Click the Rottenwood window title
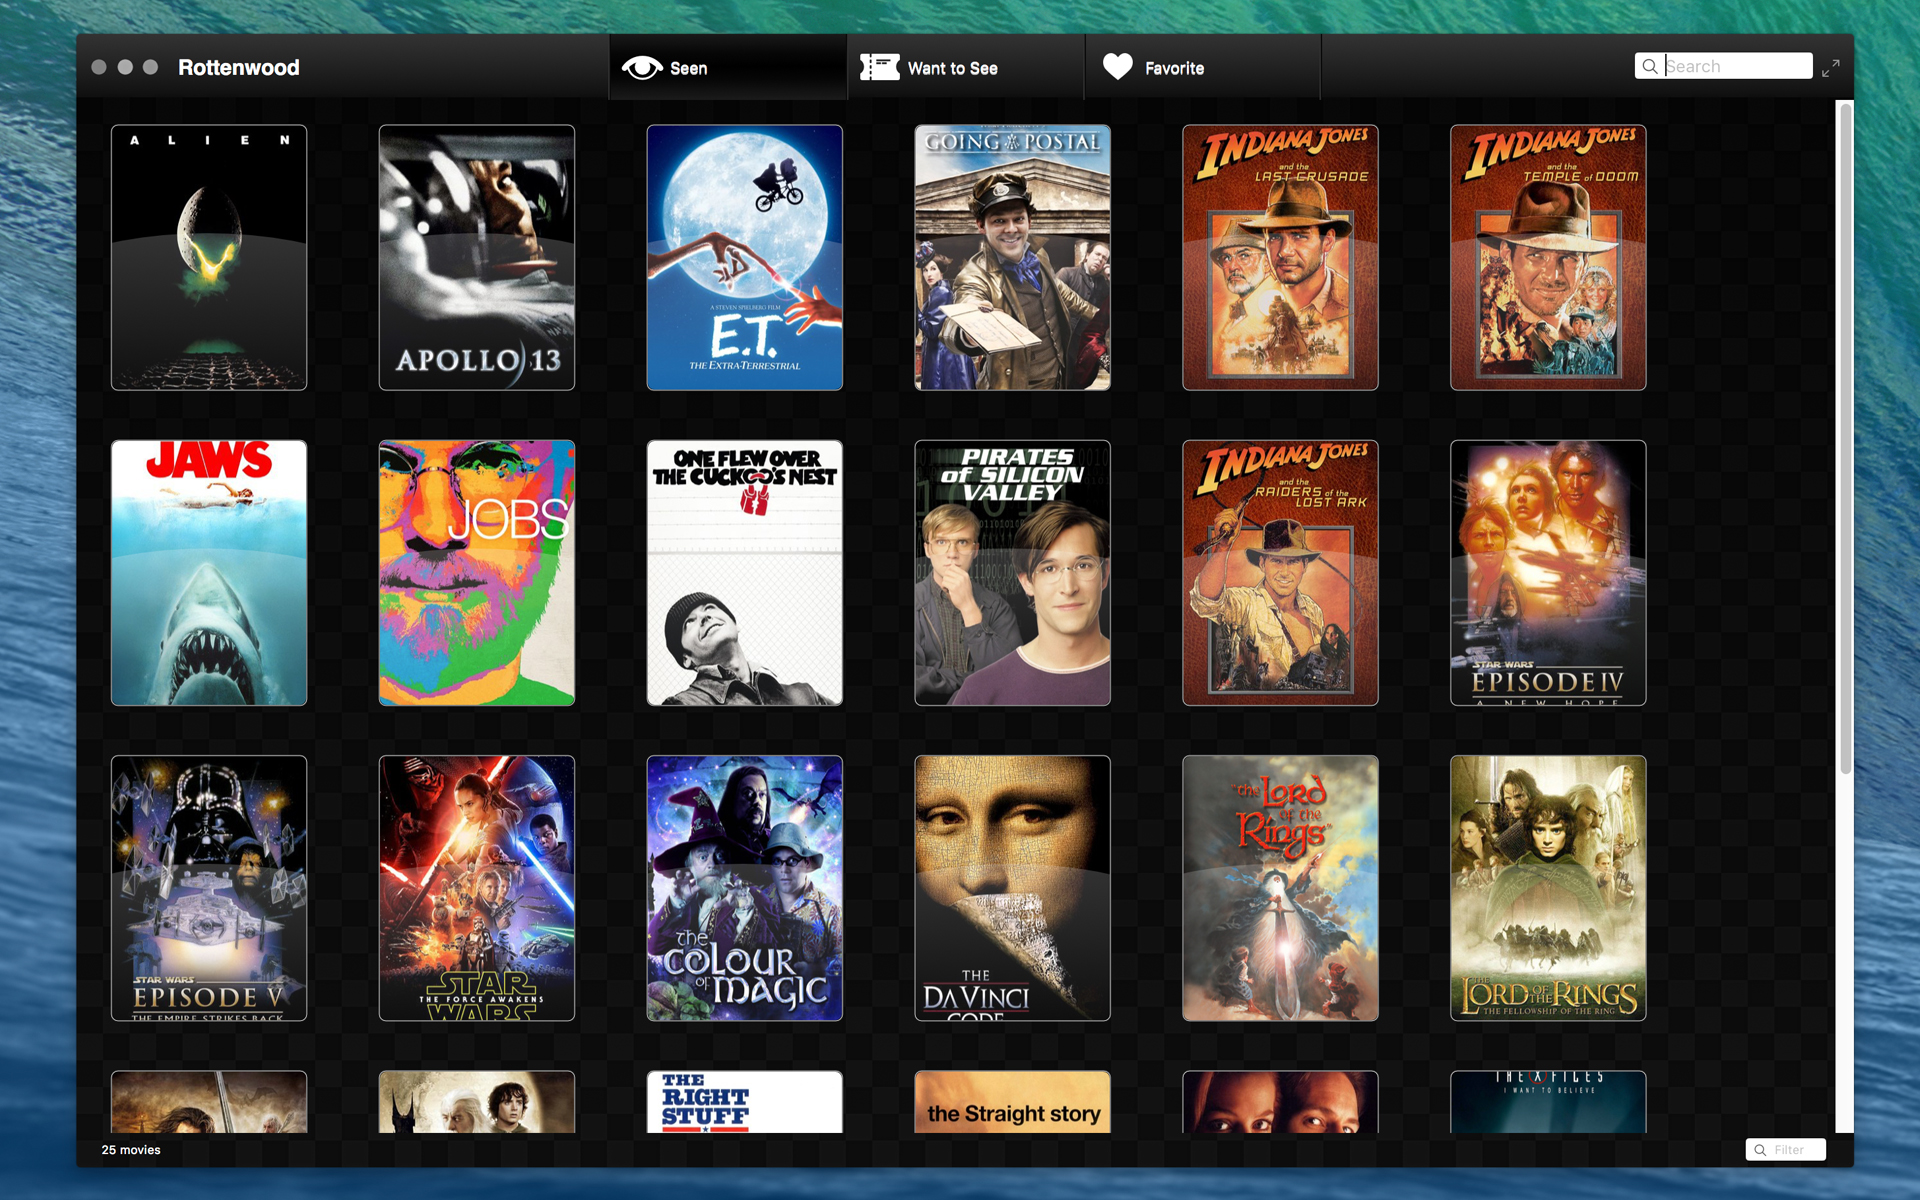The width and height of the screenshot is (1920, 1200). point(239,67)
